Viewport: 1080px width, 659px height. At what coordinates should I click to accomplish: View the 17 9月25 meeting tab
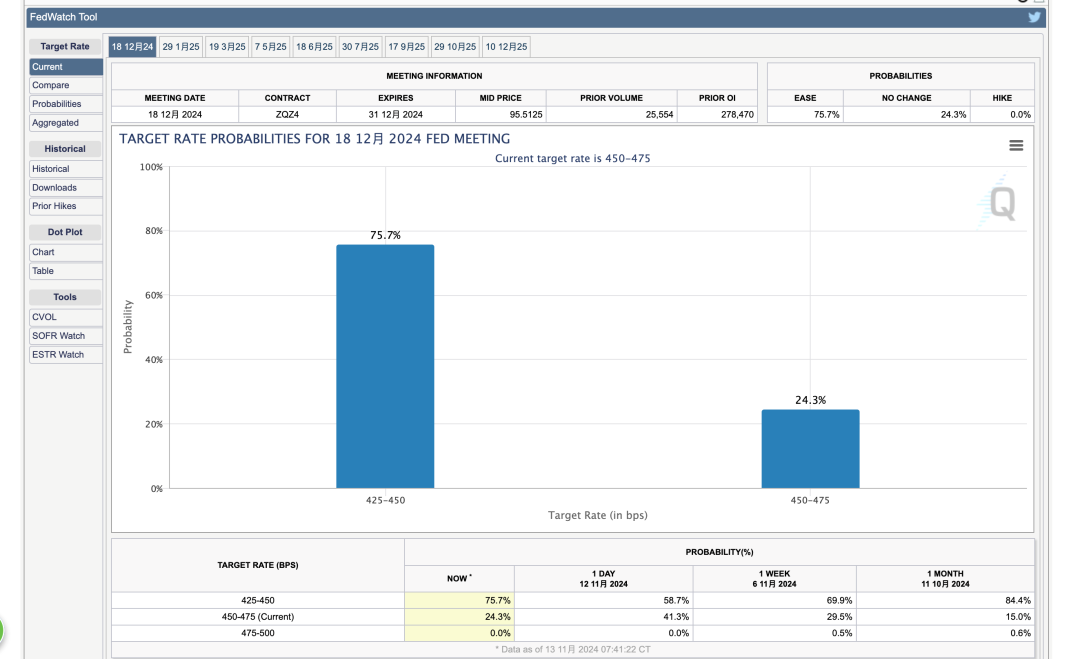click(406, 47)
